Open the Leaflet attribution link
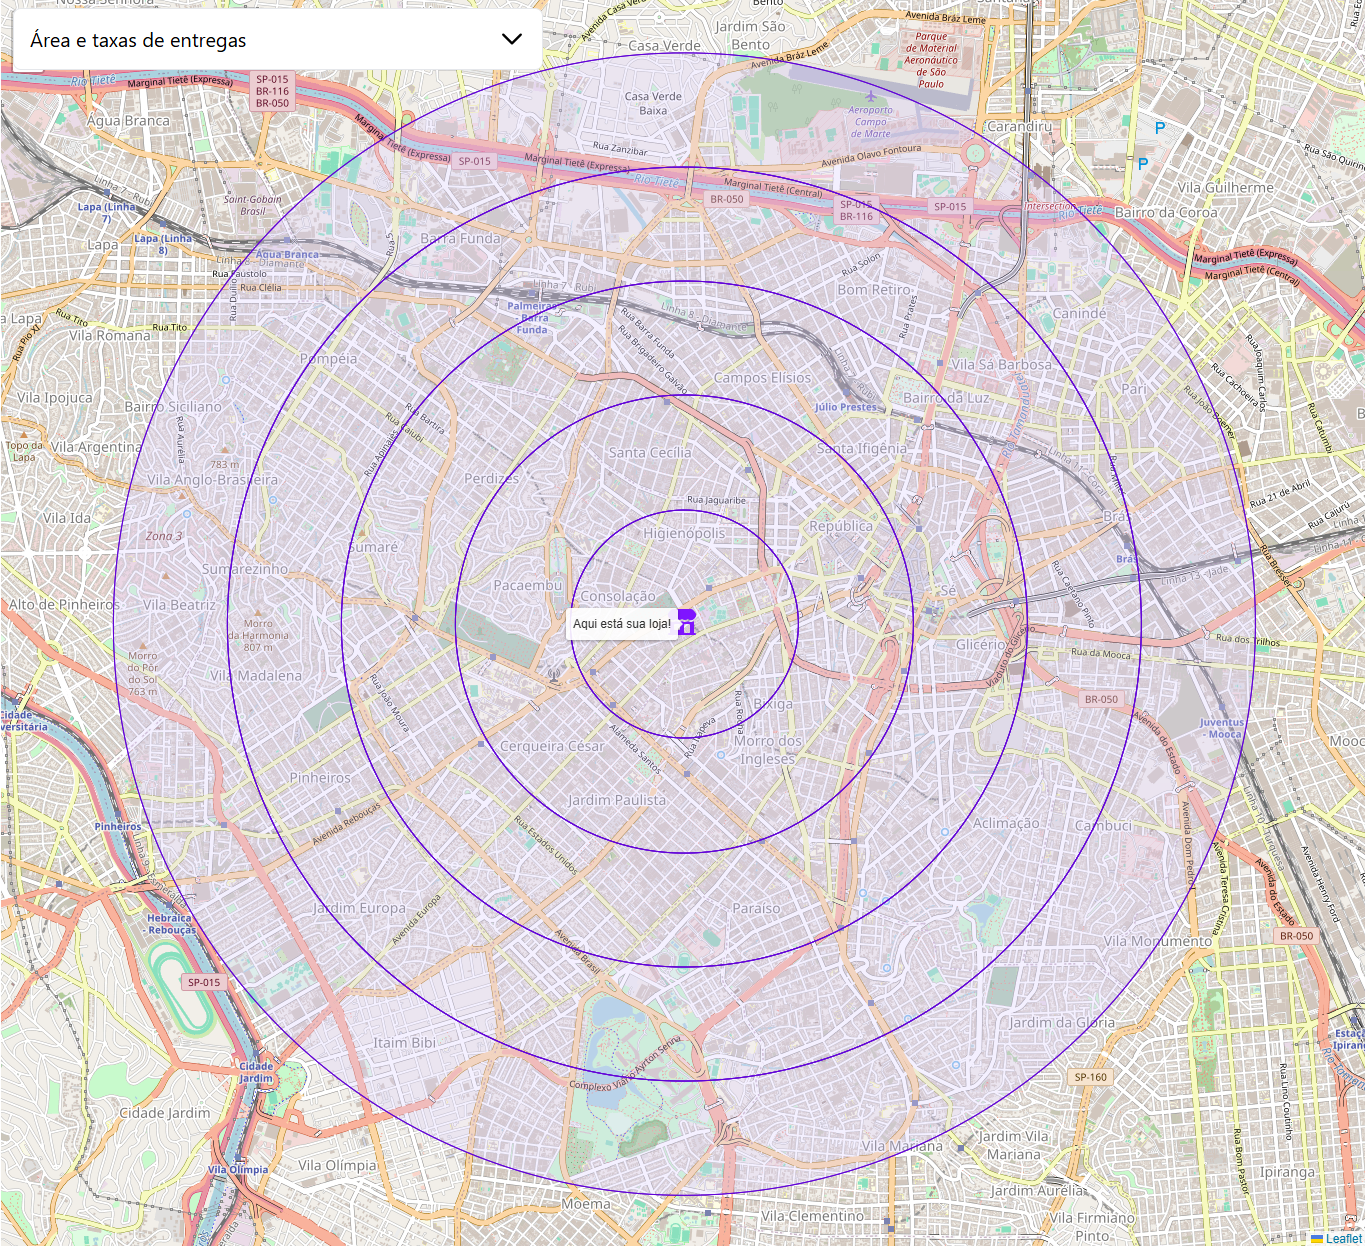 (x=1343, y=1238)
